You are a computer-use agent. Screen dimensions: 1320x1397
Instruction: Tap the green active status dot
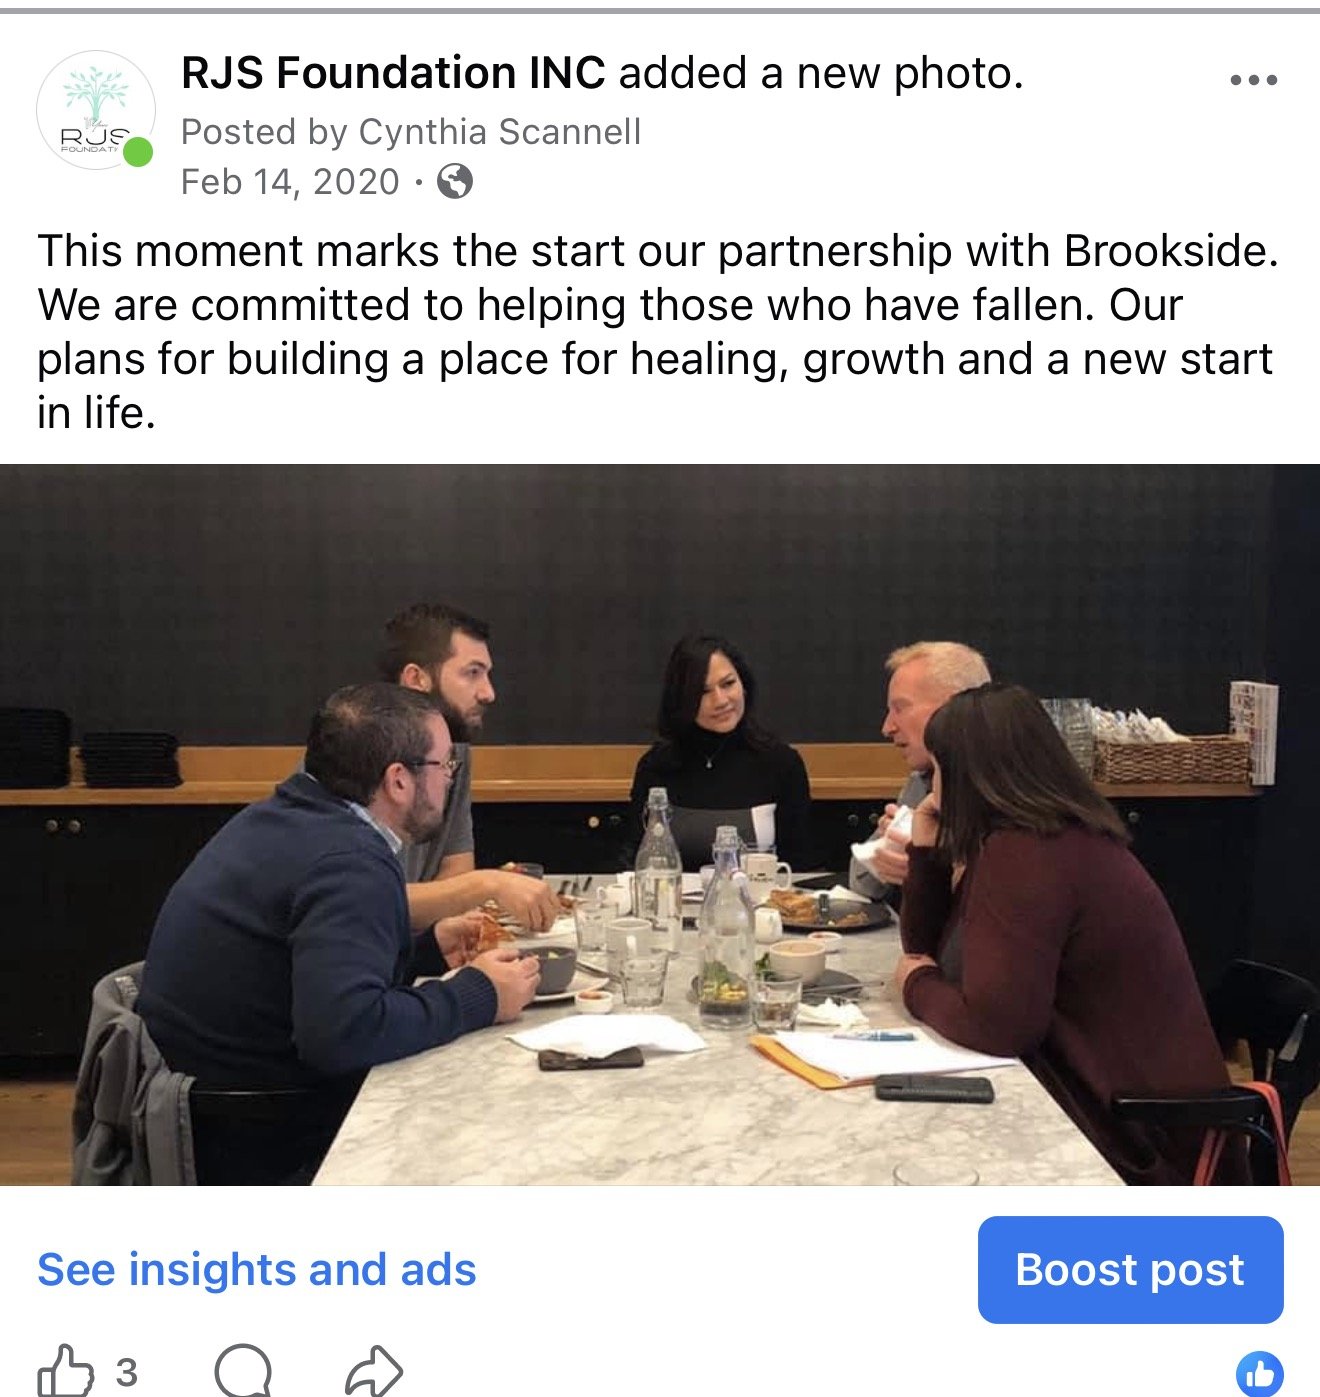click(x=138, y=152)
